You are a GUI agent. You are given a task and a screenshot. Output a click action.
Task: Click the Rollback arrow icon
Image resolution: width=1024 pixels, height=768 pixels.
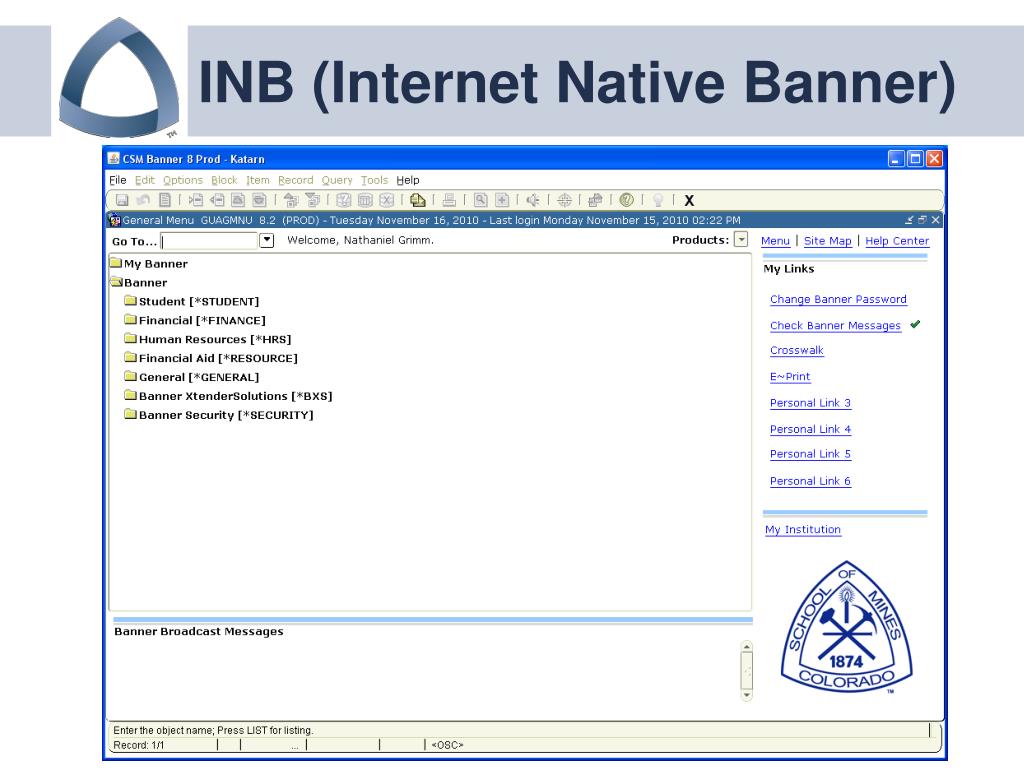pyautogui.click(x=143, y=200)
